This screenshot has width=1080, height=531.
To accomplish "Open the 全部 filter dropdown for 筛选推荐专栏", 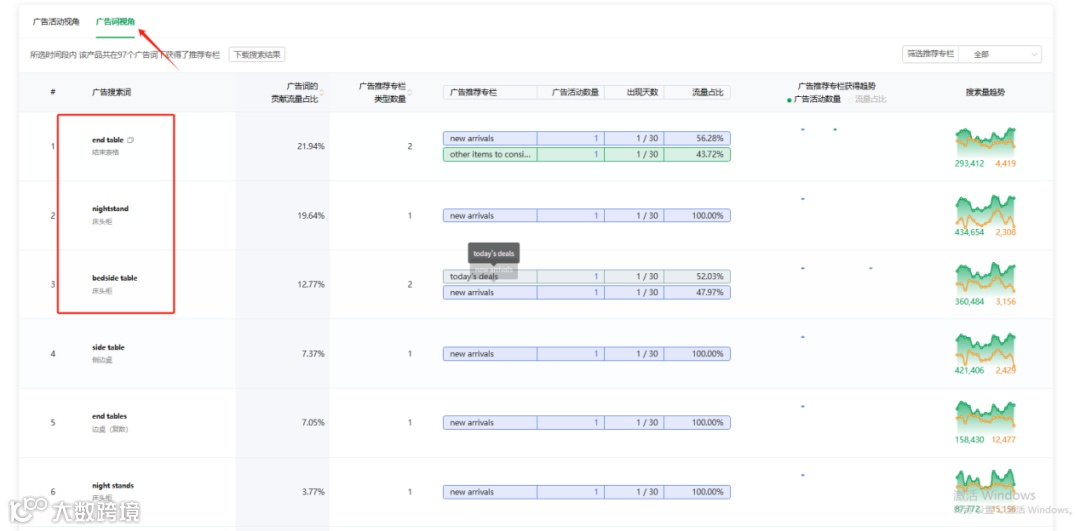I will tap(999, 54).
